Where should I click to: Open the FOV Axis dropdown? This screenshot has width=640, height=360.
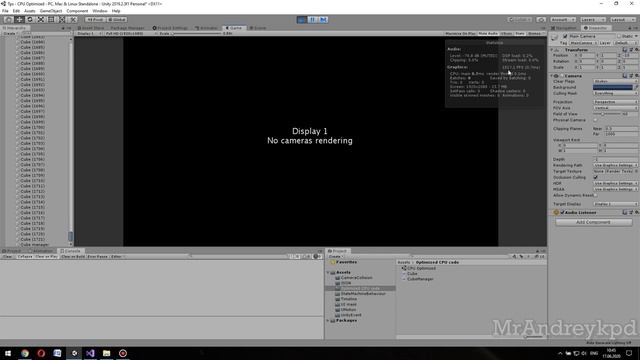coord(615,108)
